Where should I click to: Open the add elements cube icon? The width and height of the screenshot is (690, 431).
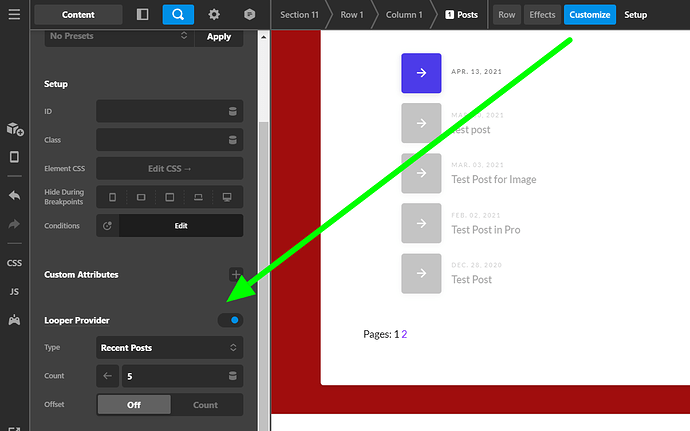click(x=15, y=129)
